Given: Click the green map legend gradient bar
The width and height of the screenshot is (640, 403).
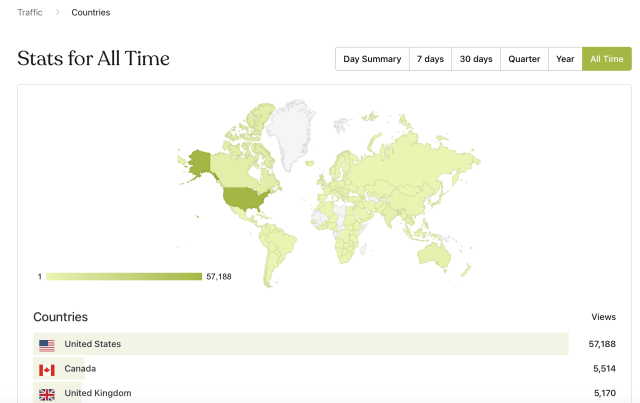Looking at the screenshot, I should point(124,276).
